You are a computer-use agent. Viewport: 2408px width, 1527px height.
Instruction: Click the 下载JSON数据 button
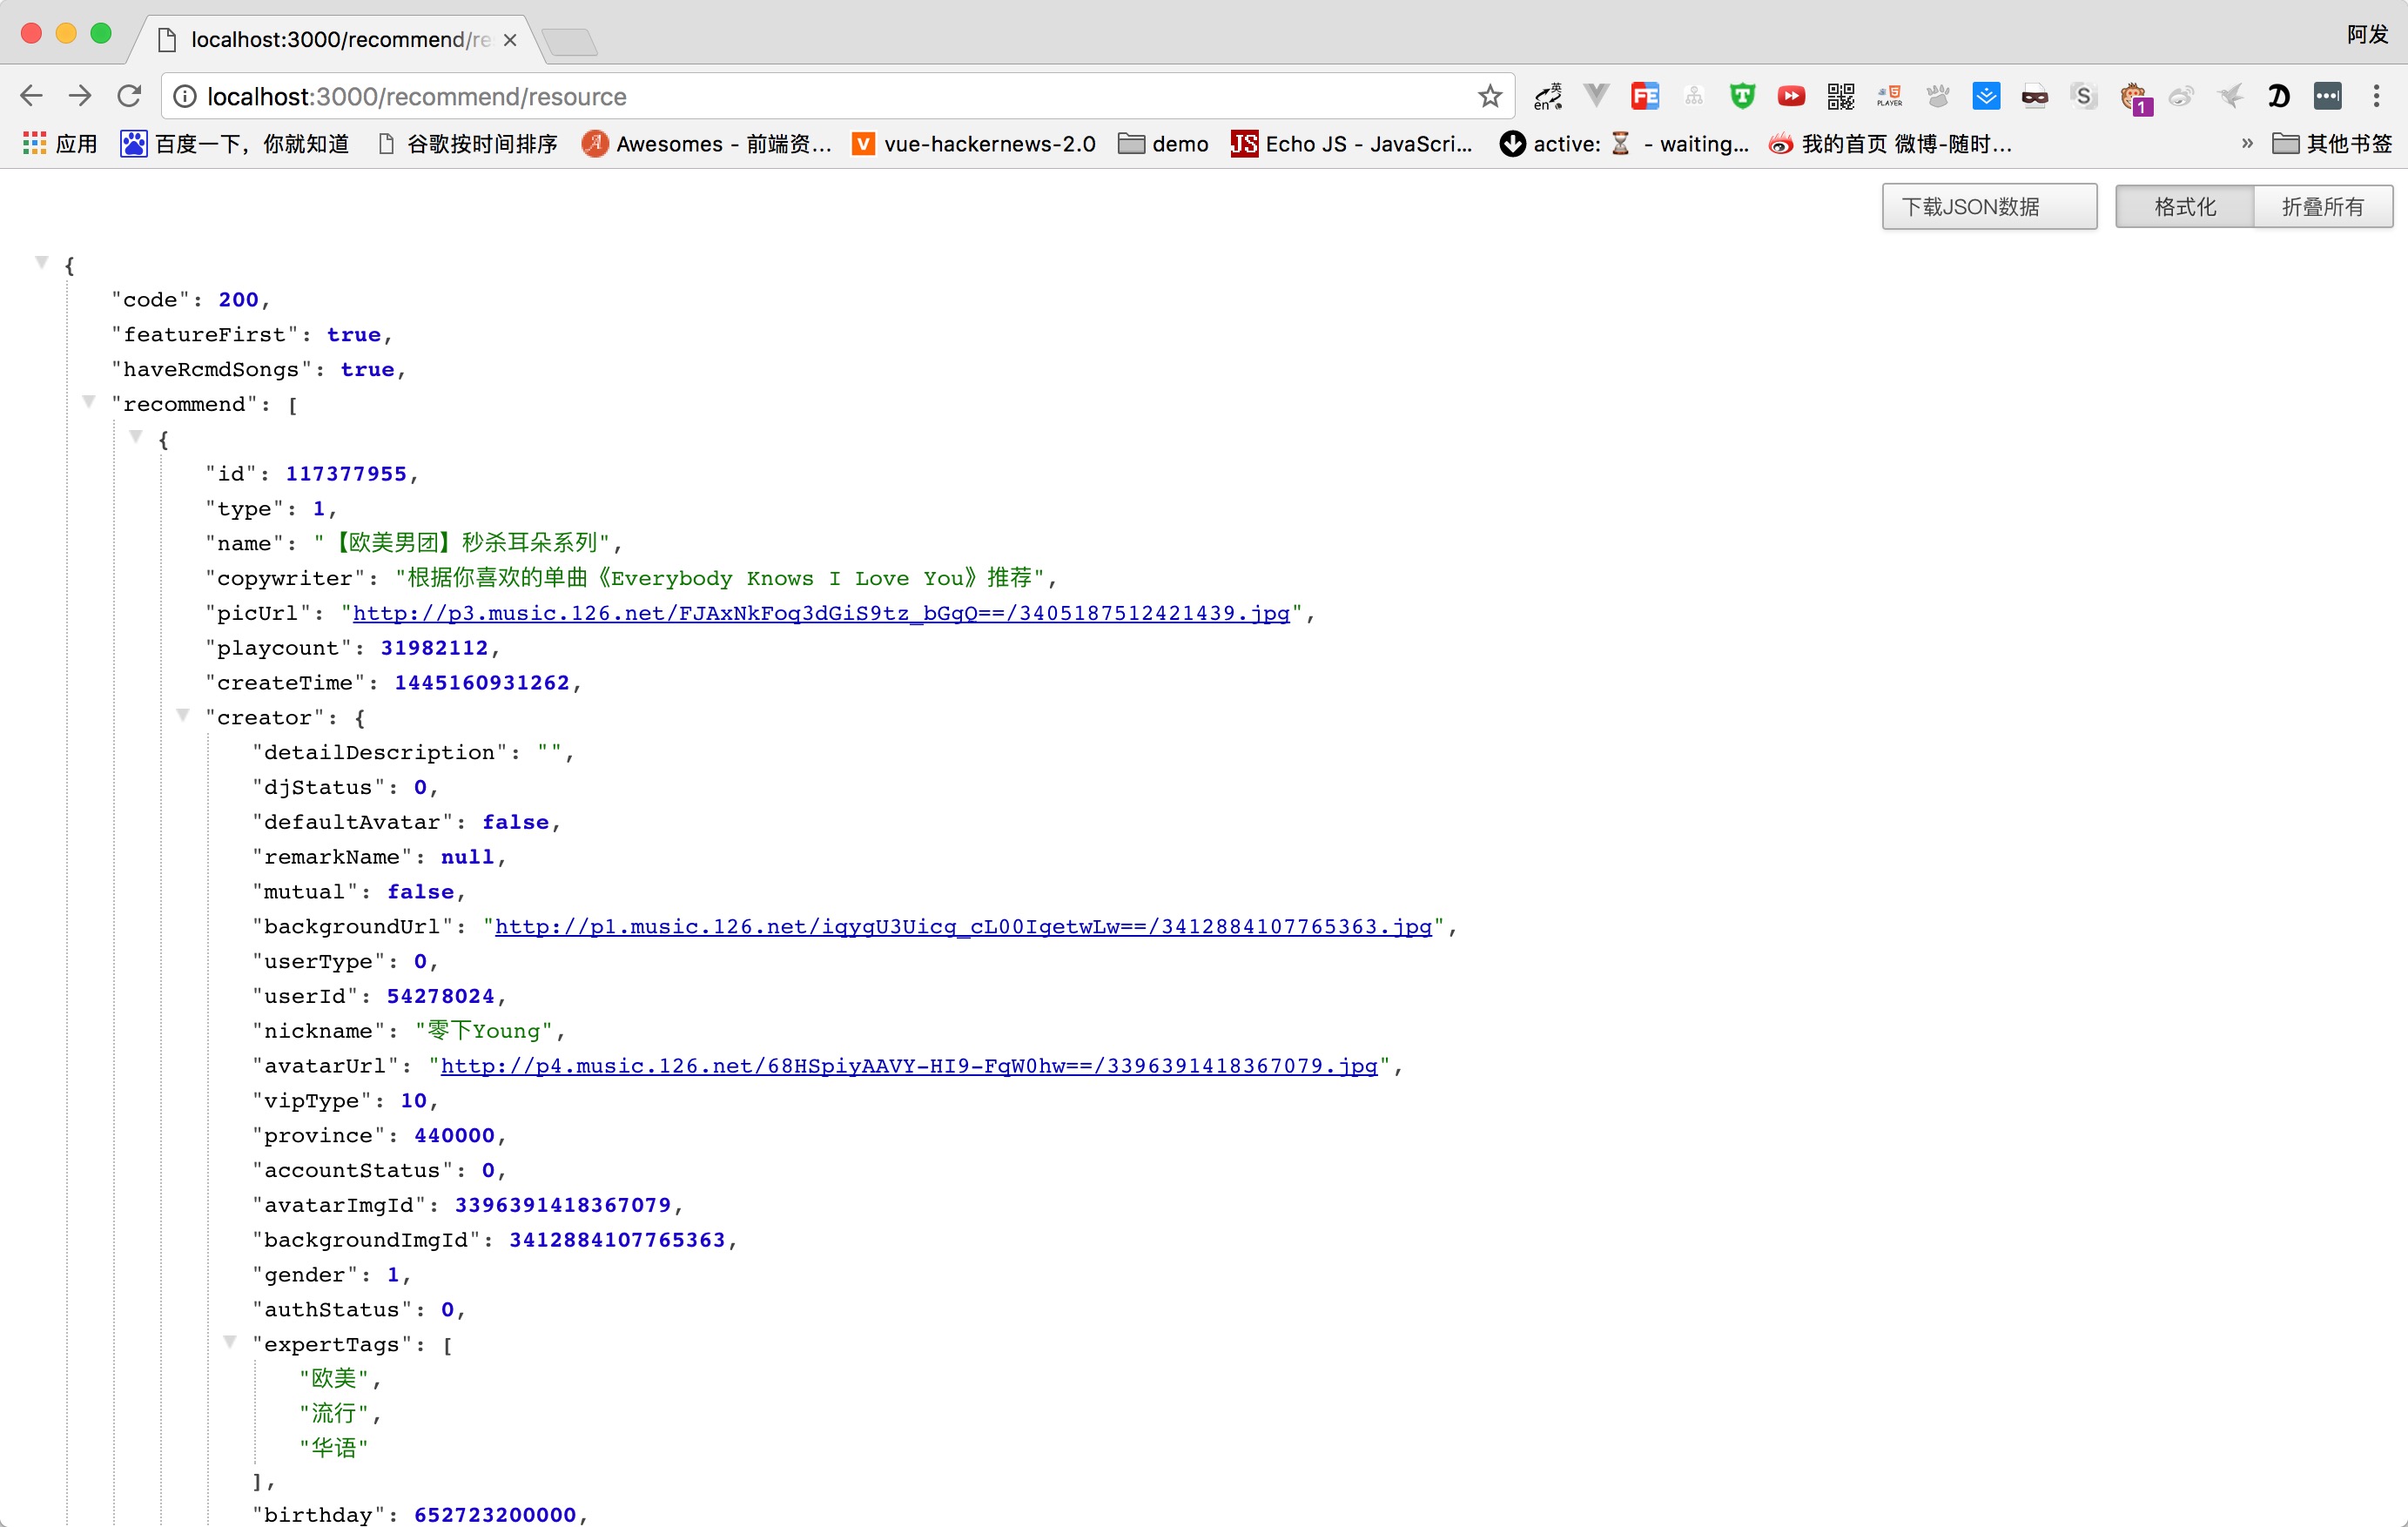pos(1988,207)
